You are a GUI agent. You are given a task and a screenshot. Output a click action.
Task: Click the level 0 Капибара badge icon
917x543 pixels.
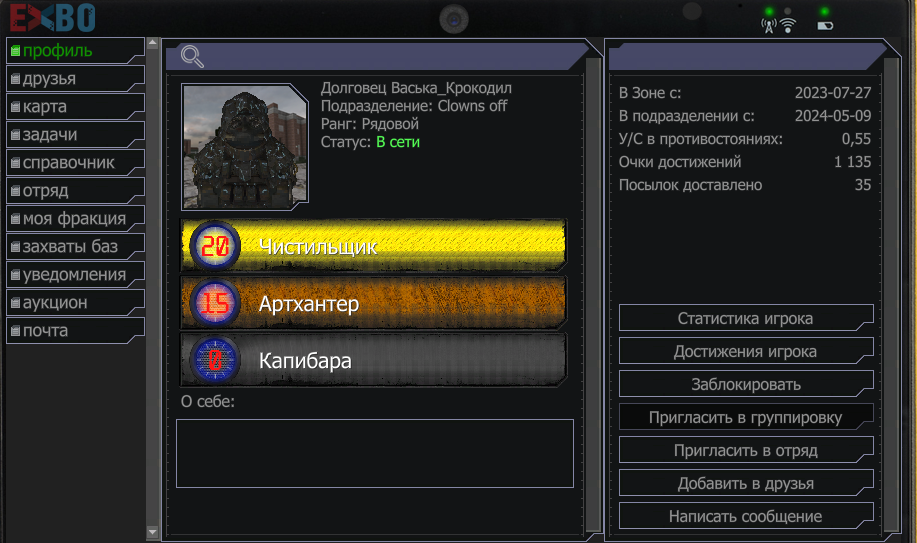215,360
